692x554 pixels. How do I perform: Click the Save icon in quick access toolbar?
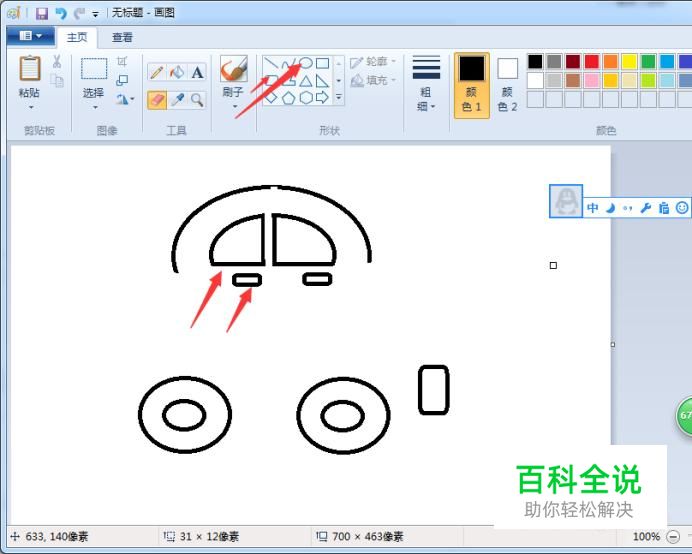[x=42, y=14]
